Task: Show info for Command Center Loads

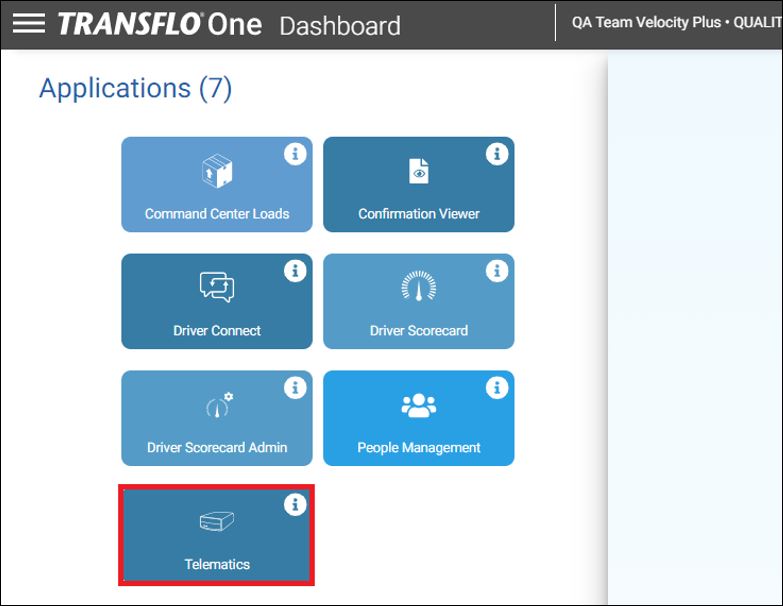Action: (295, 154)
